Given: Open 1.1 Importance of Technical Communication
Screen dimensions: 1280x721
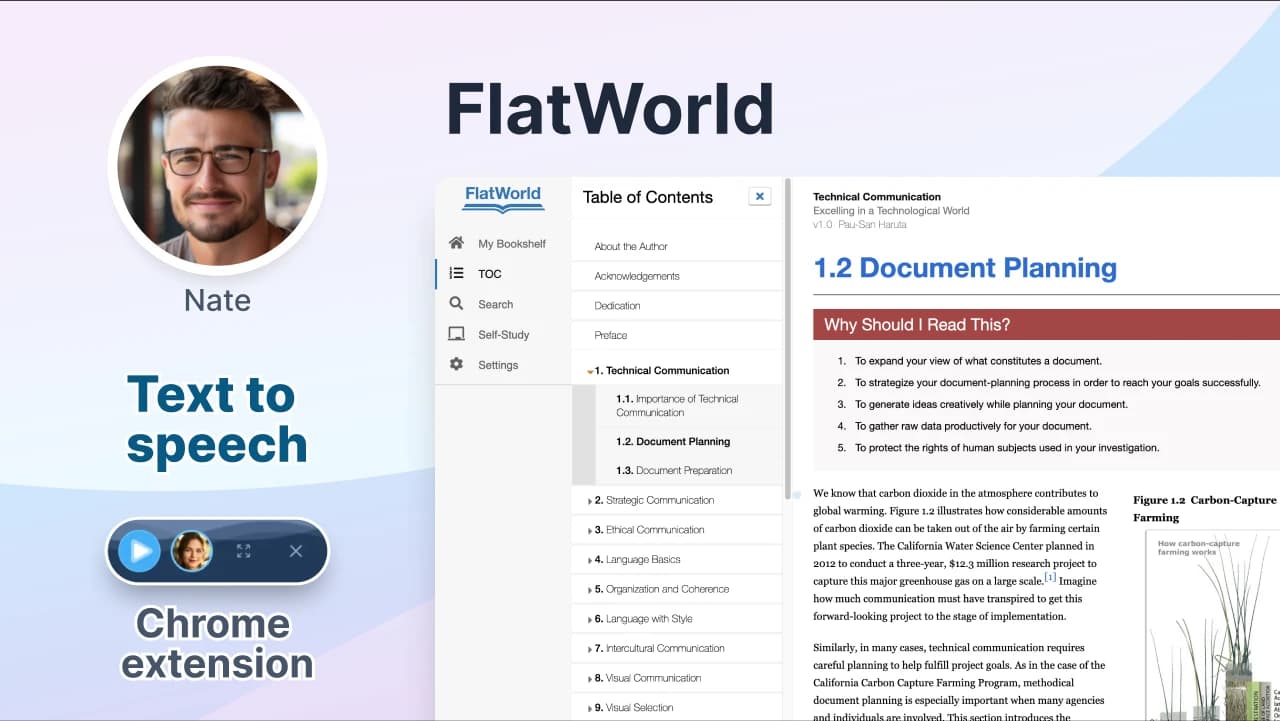Looking at the screenshot, I should coord(677,405).
